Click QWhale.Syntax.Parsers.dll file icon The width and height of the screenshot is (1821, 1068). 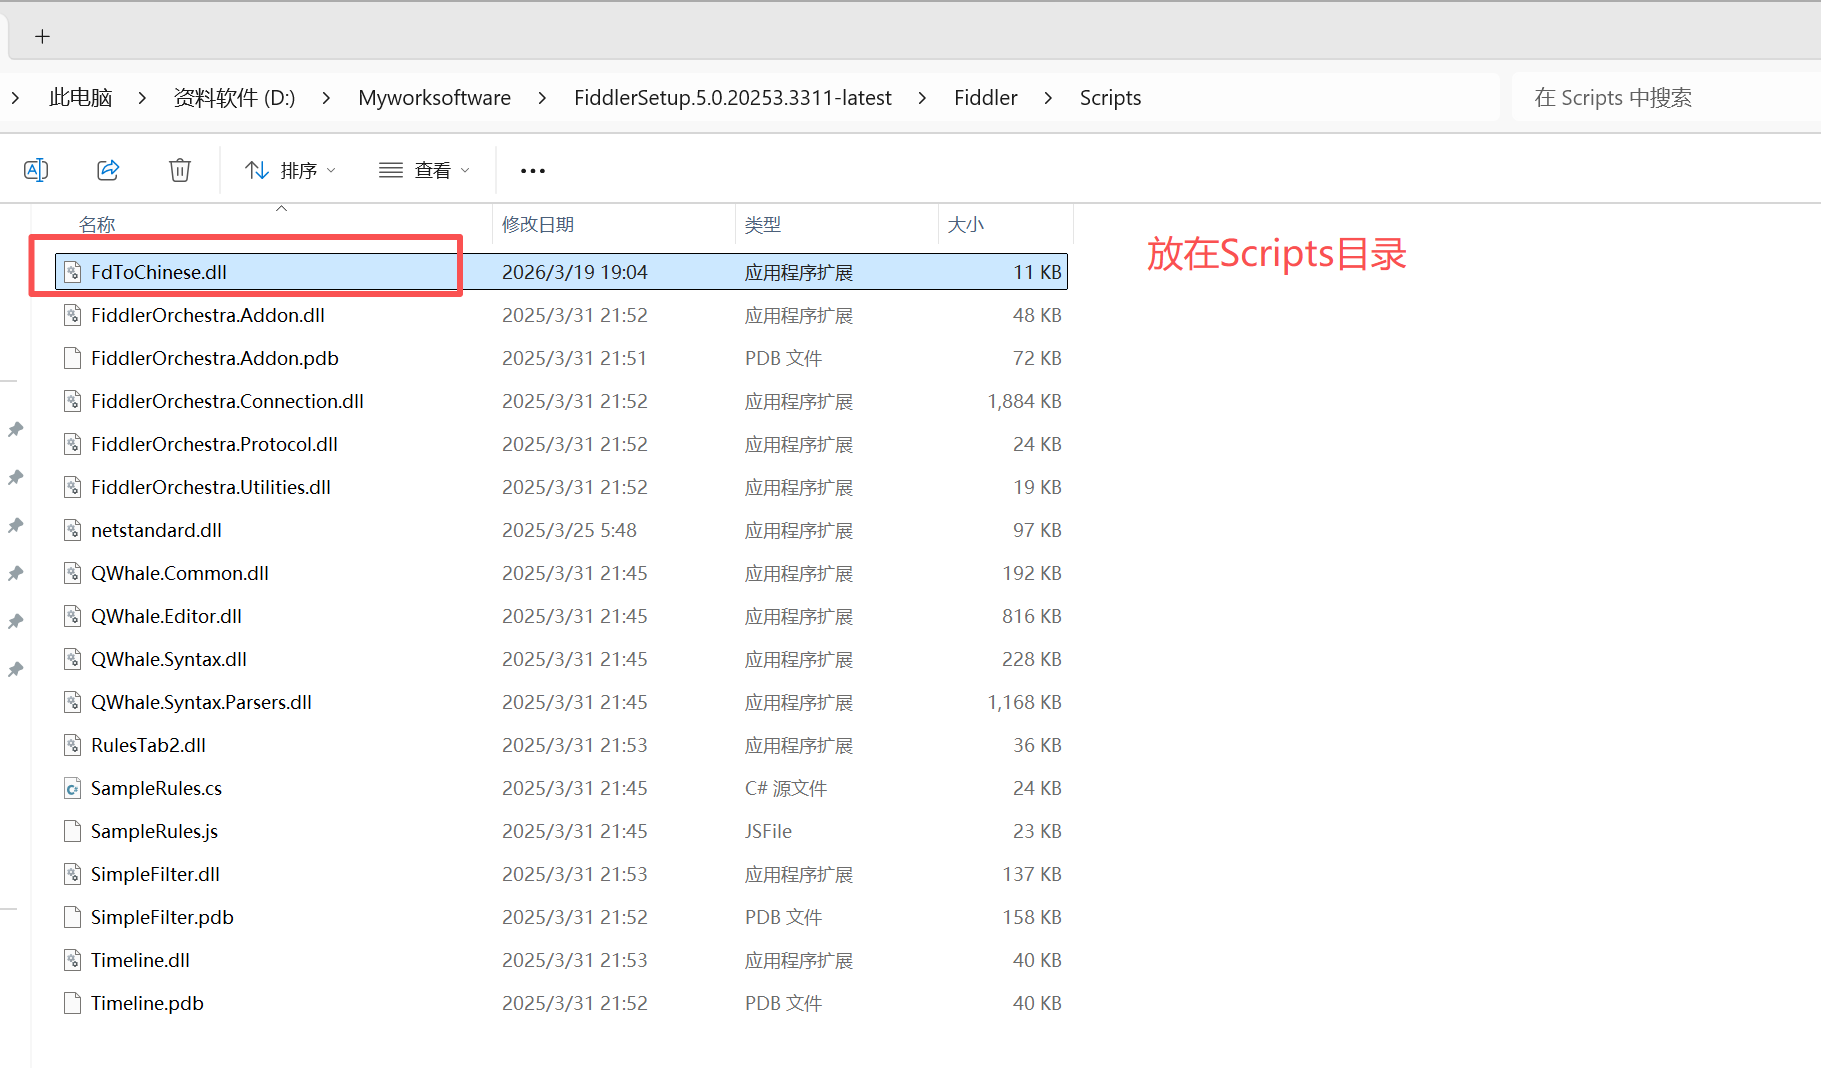pos(72,702)
